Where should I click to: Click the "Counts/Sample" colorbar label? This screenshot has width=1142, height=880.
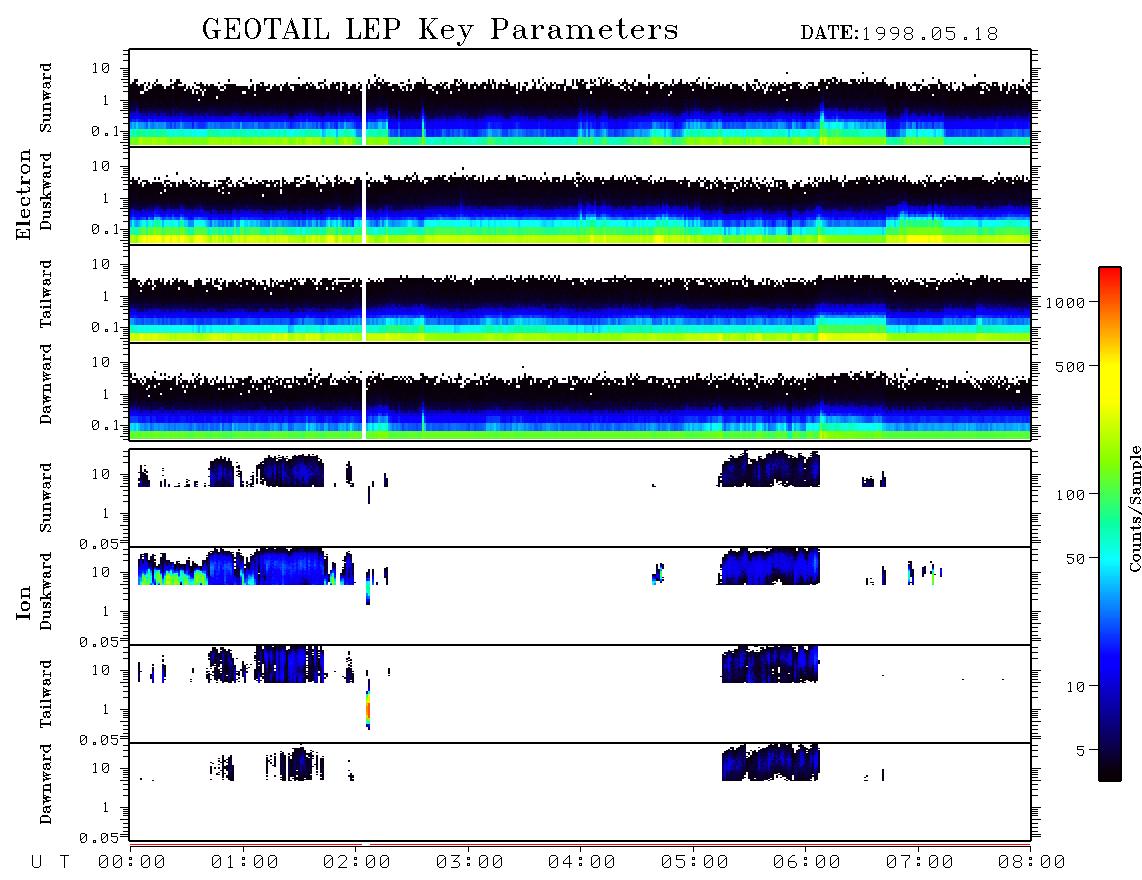pyautogui.click(x=1135, y=508)
